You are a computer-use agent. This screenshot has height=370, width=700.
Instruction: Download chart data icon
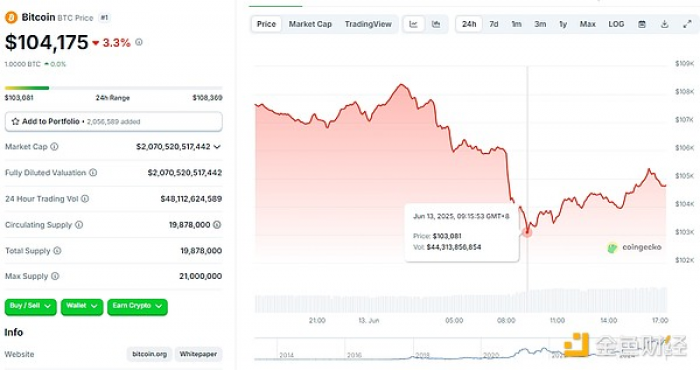pos(664,24)
